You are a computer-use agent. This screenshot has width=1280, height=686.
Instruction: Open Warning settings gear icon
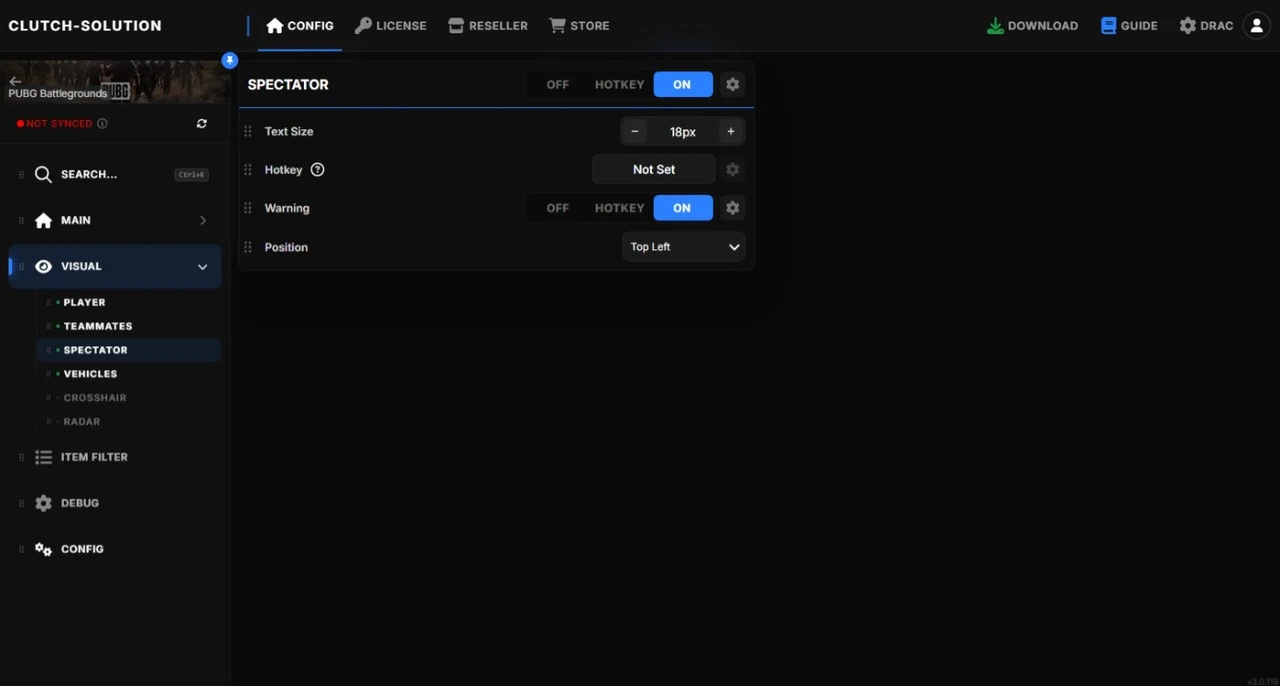pyautogui.click(x=733, y=208)
